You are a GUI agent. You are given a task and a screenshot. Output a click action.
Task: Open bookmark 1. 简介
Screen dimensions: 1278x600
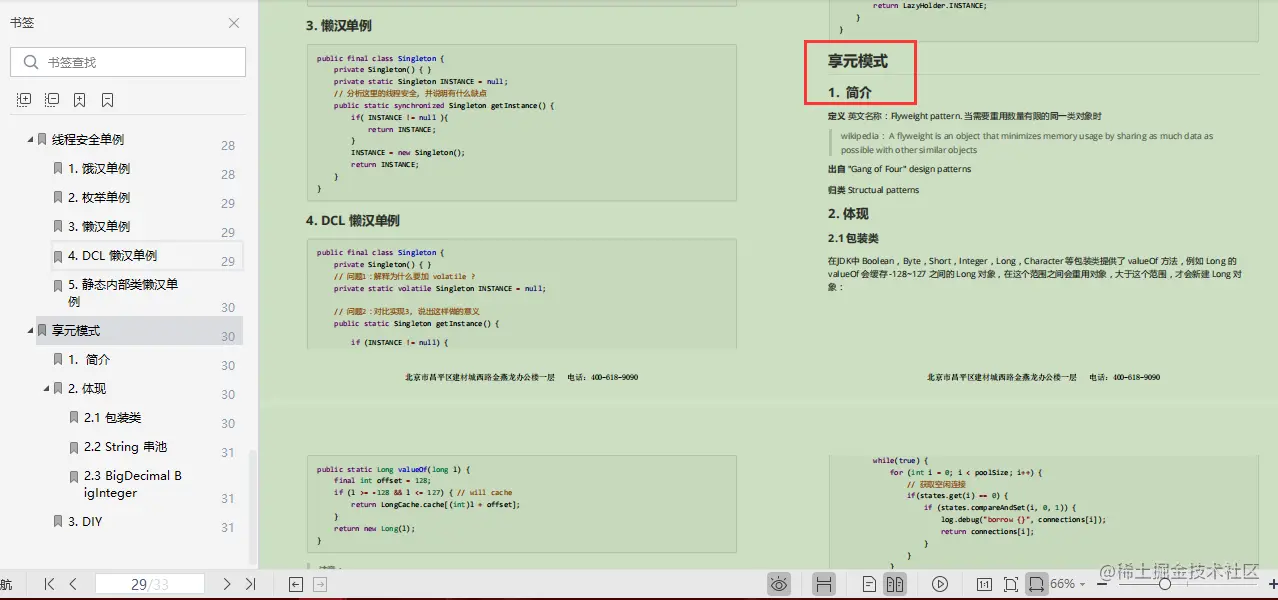click(89, 360)
